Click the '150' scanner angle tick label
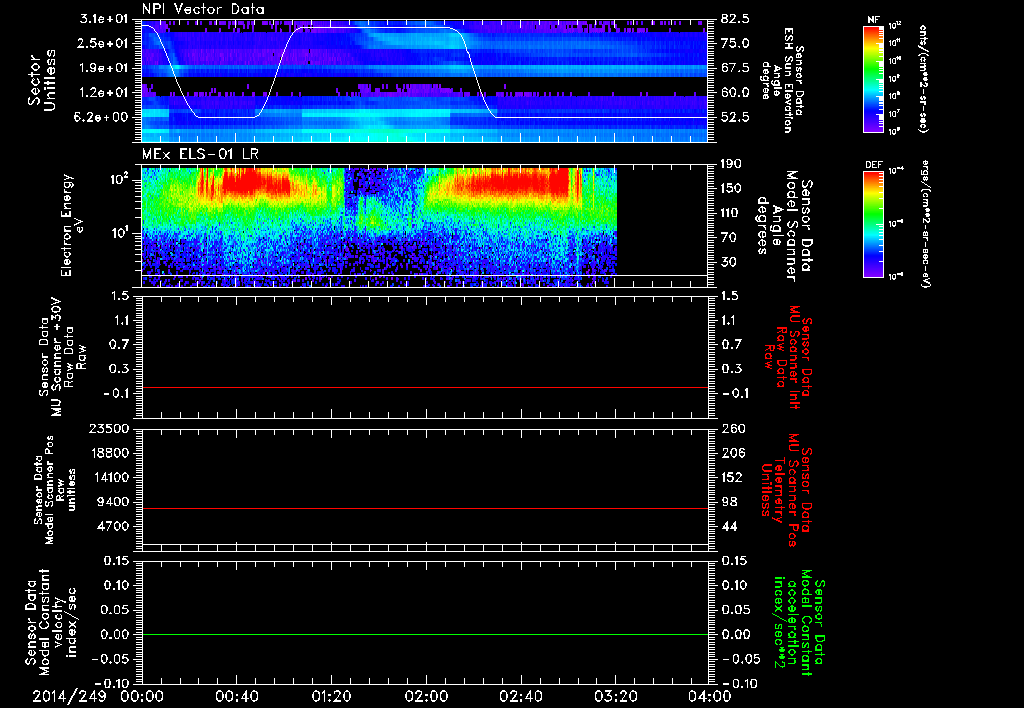 pos(732,189)
